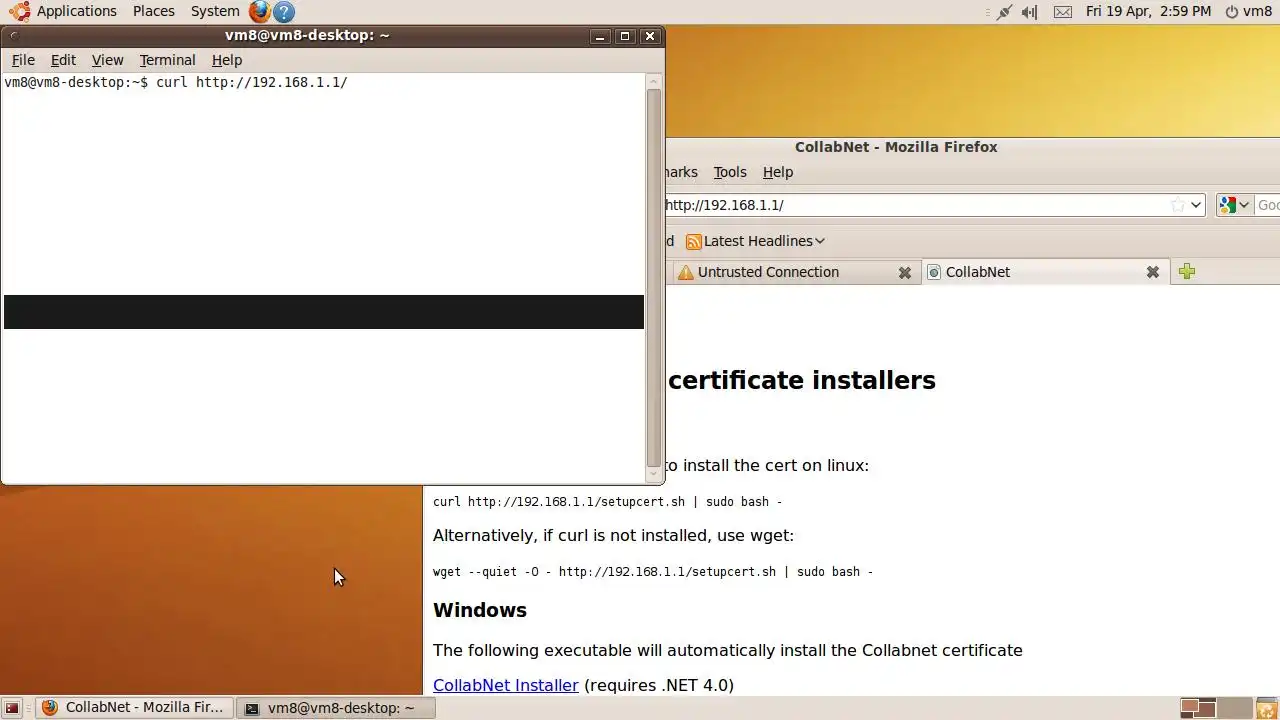Image resolution: width=1280 pixels, height=720 pixels.
Task: Click the certificate installers heading
Action: pos(802,380)
